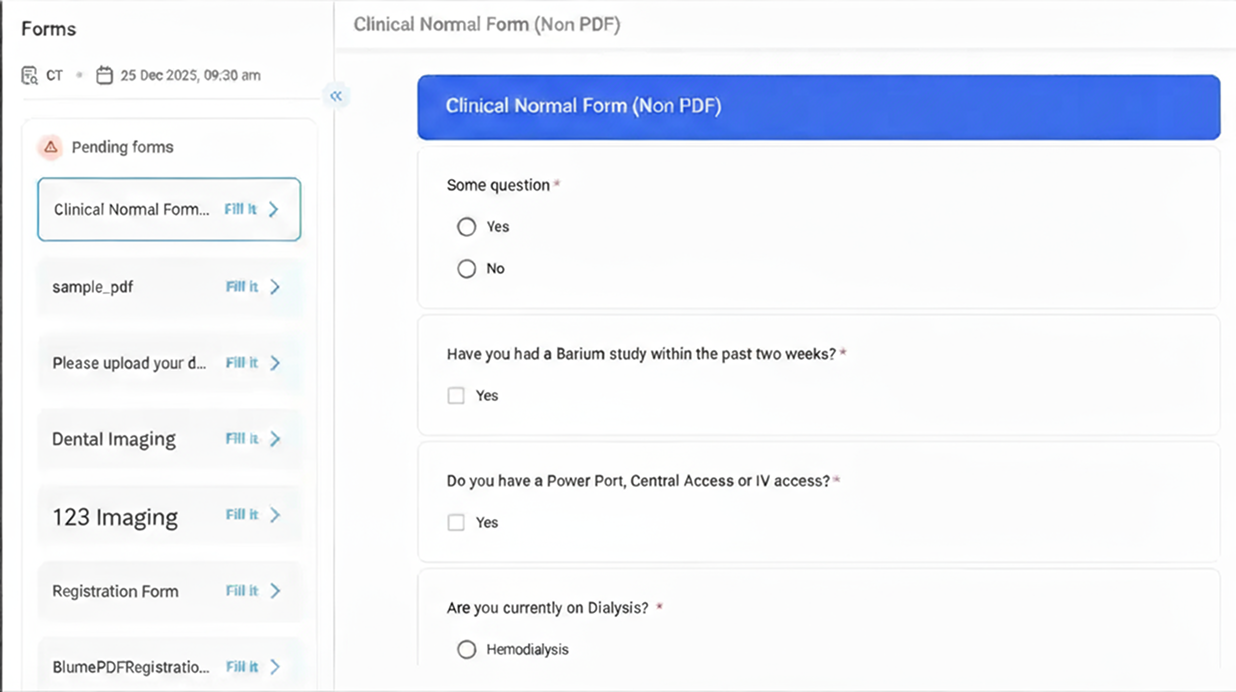The height and width of the screenshot is (692, 1236).
Task: Click the CT modality scan icon
Action: pos(30,75)
